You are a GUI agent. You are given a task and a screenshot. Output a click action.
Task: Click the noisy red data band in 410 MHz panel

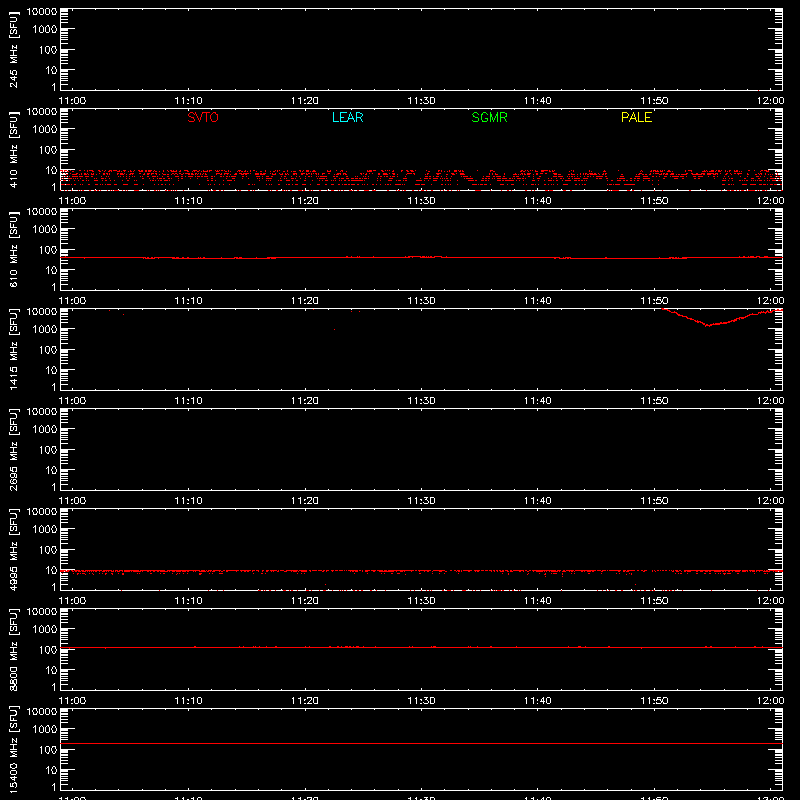(421, 178)
